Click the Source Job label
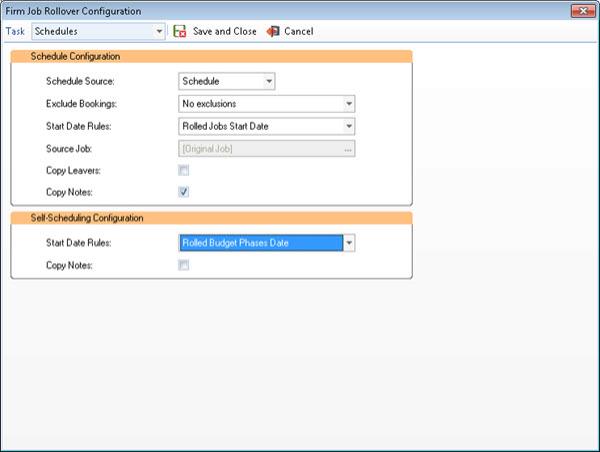This screenshot has width=600, height=452. [69, 149]
